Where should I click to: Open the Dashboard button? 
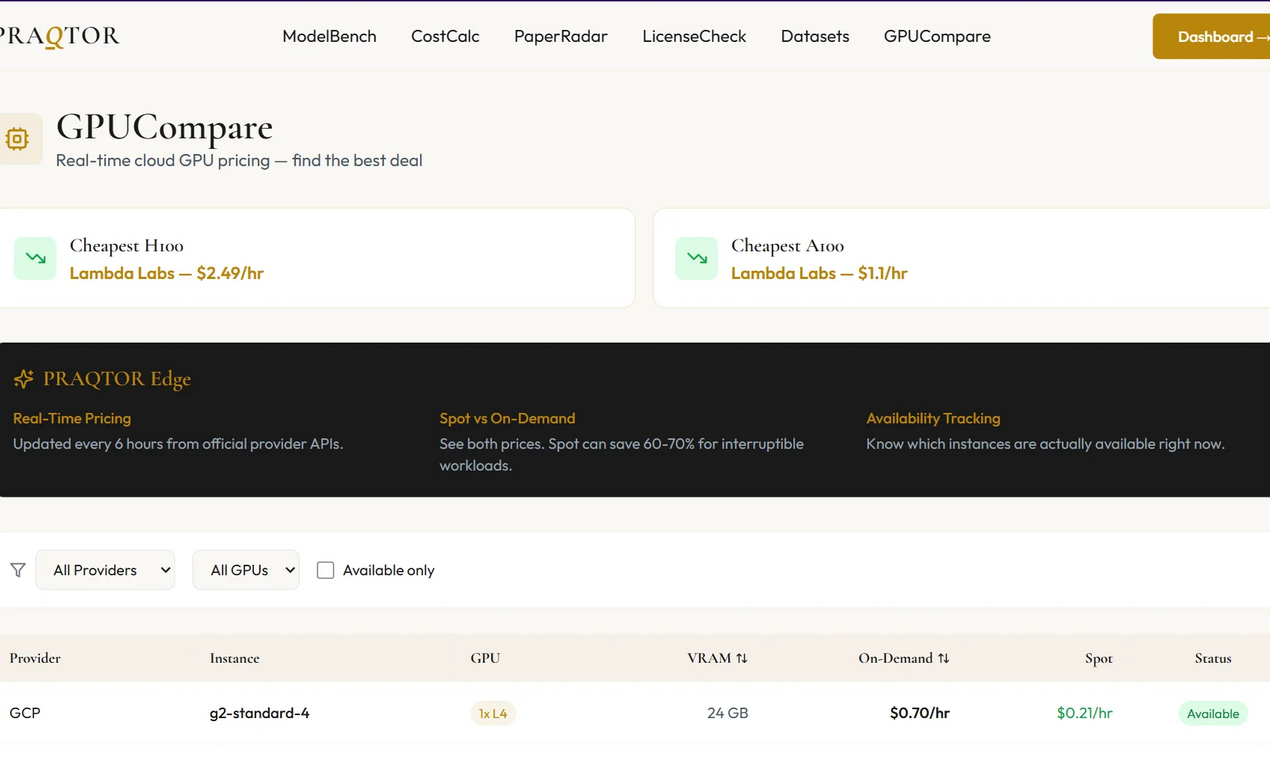[x=1212, y=36]
